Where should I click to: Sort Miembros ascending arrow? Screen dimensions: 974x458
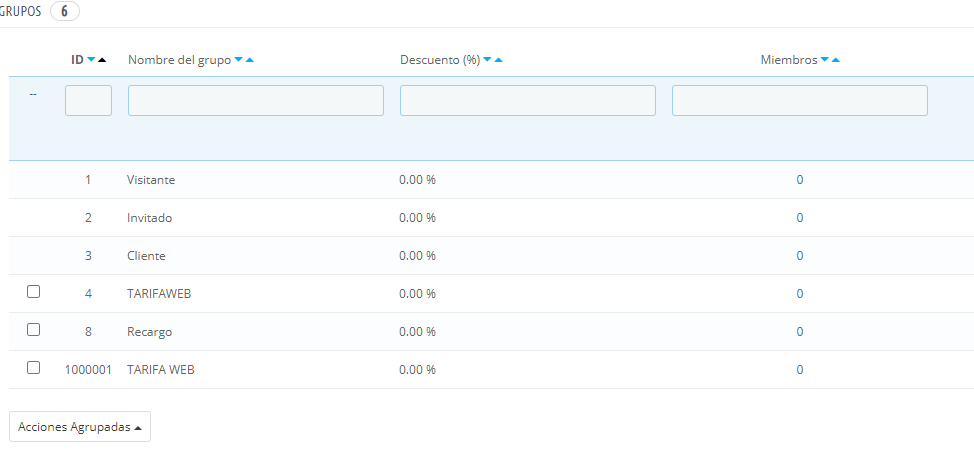tap(835, 60)
